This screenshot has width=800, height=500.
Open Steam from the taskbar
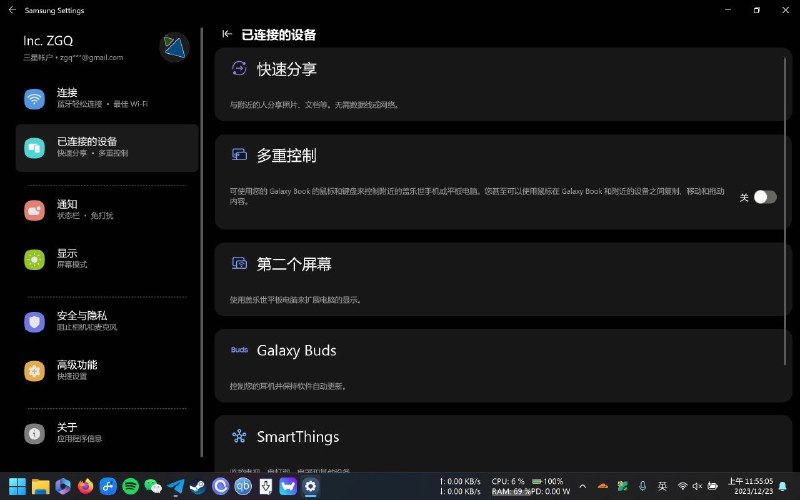pos(198,486)
